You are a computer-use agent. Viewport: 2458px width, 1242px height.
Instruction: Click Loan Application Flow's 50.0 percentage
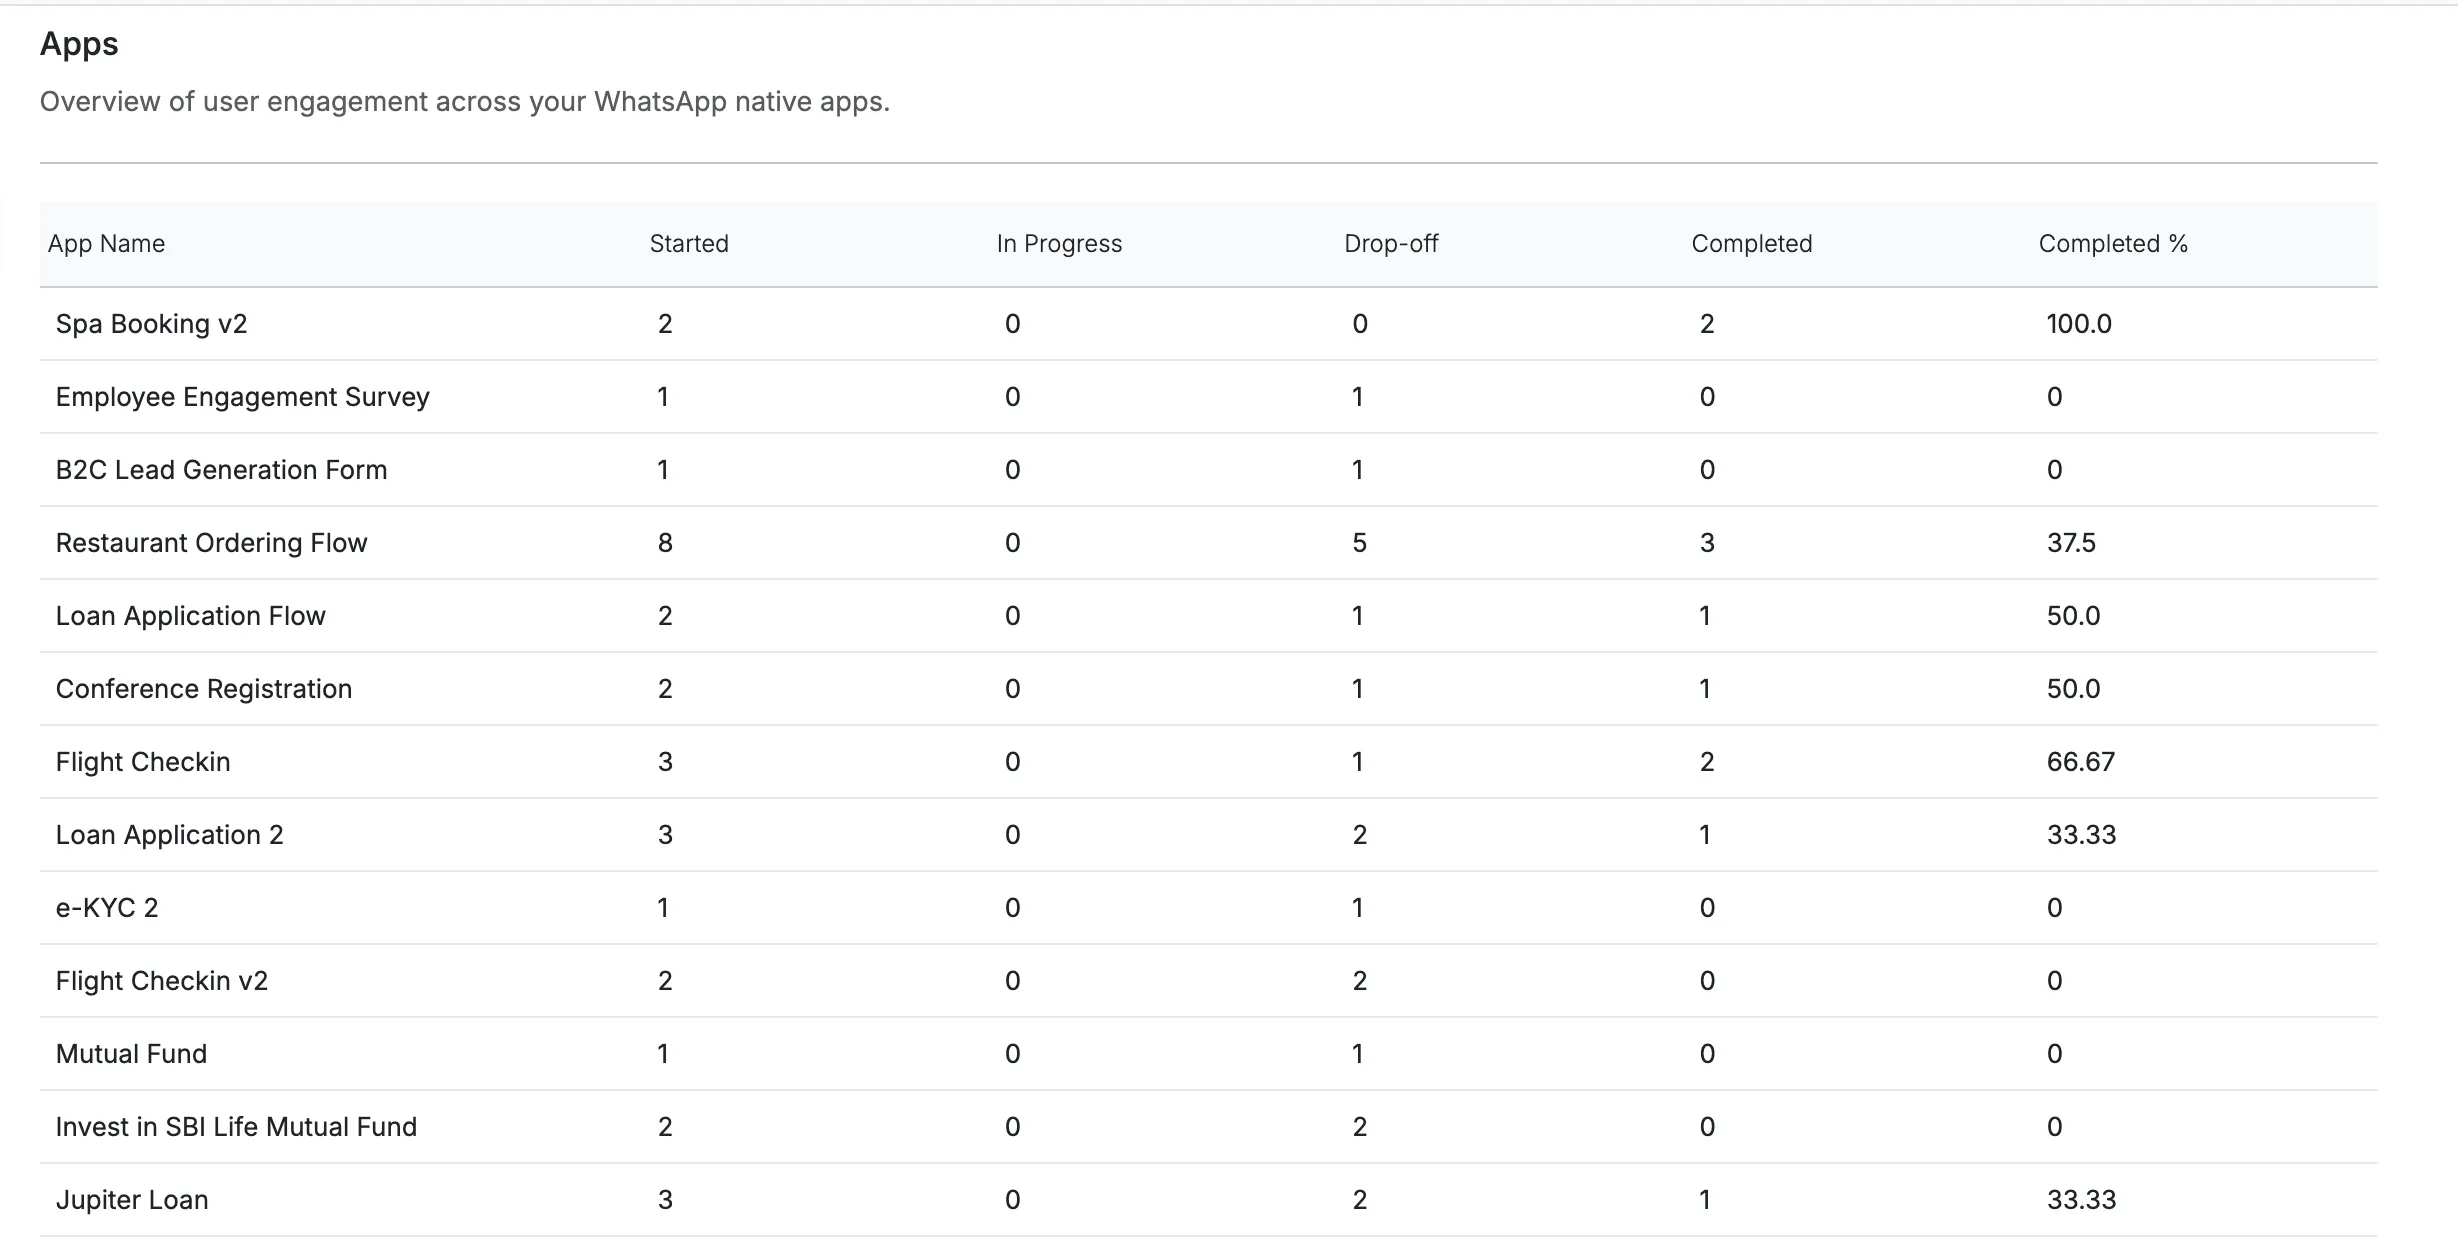tap(2073, 616)
